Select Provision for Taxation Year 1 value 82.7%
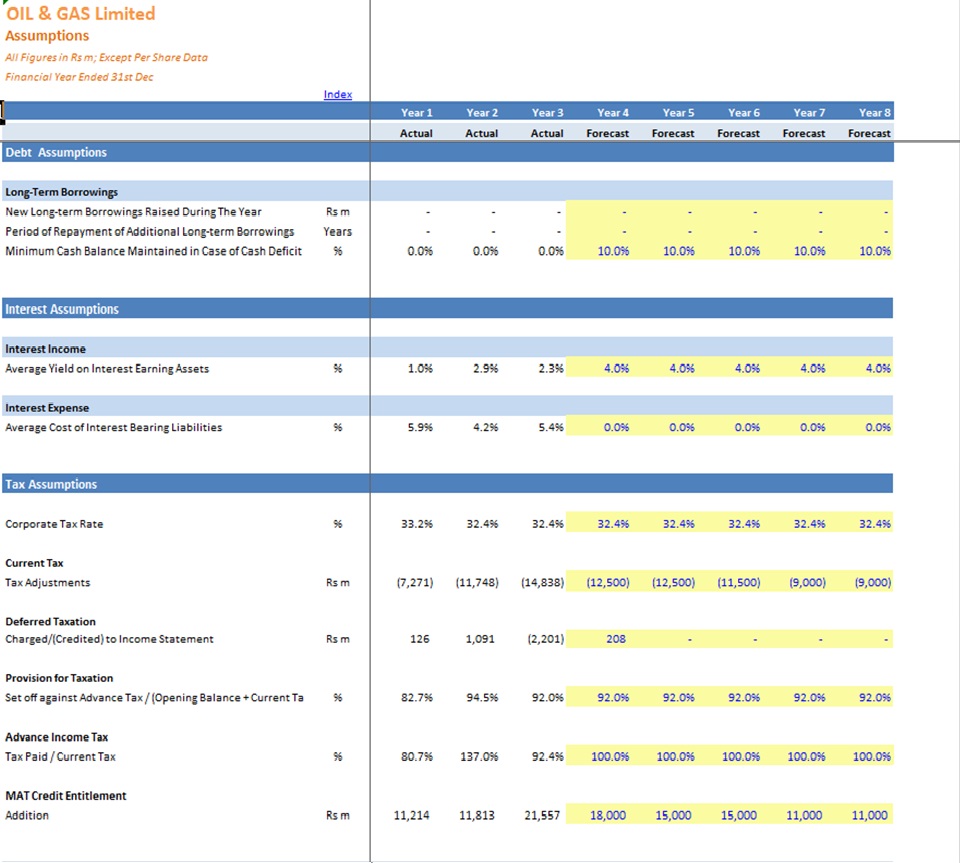960x863 pixels. coord(417,698)
